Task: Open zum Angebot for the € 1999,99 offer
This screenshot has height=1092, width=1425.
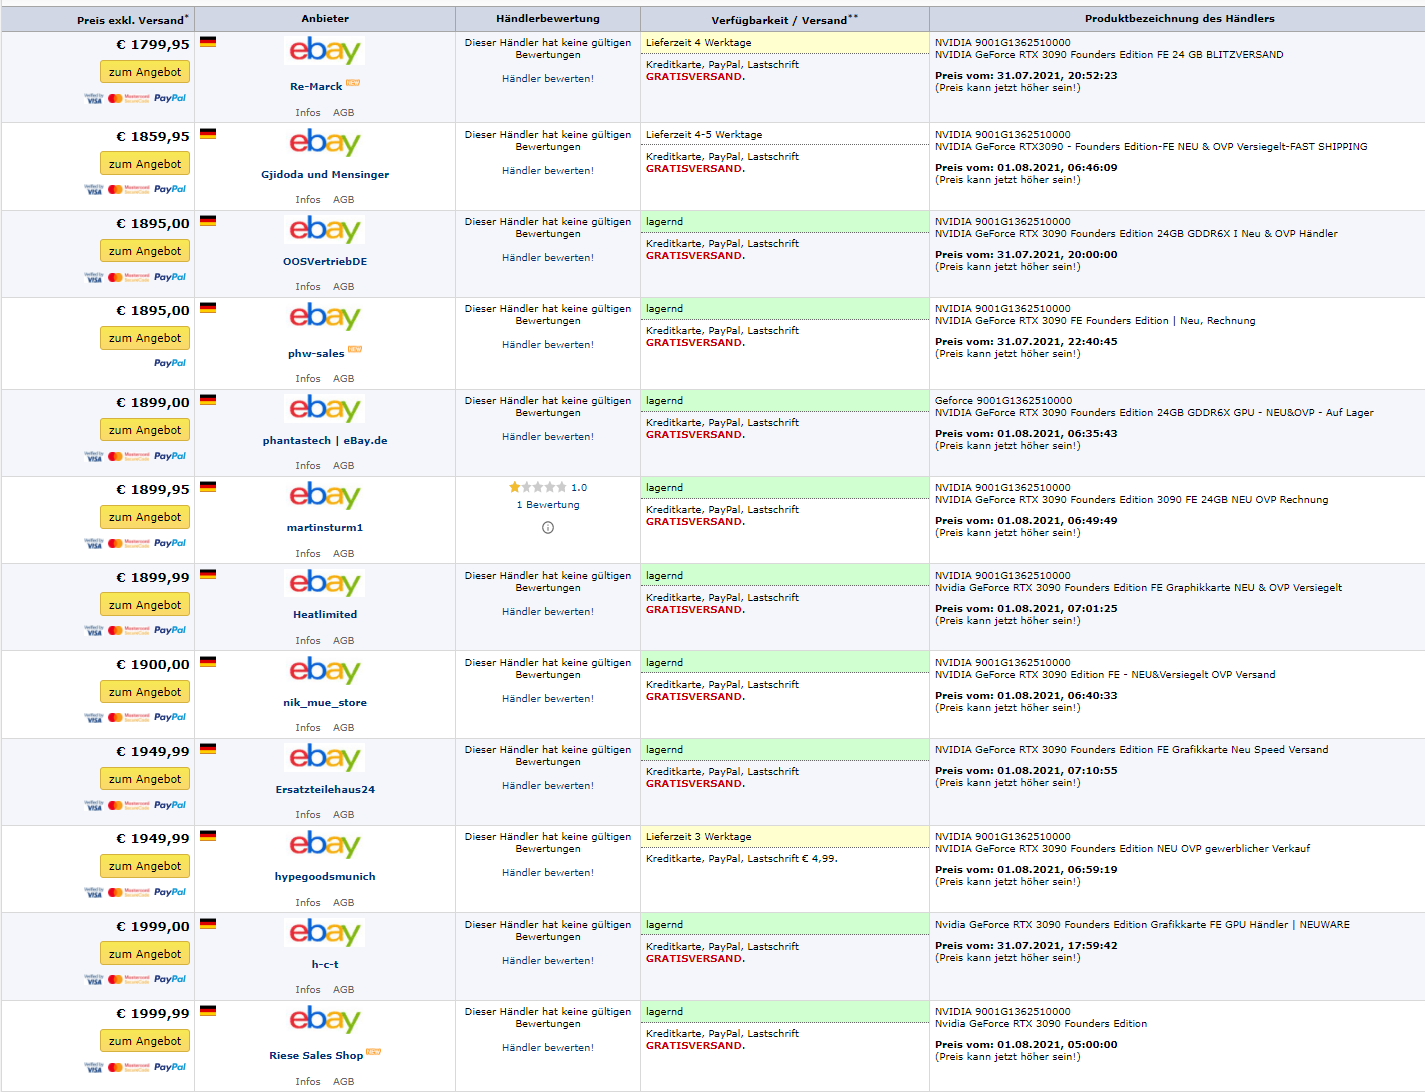Action: pos(145,1041)
